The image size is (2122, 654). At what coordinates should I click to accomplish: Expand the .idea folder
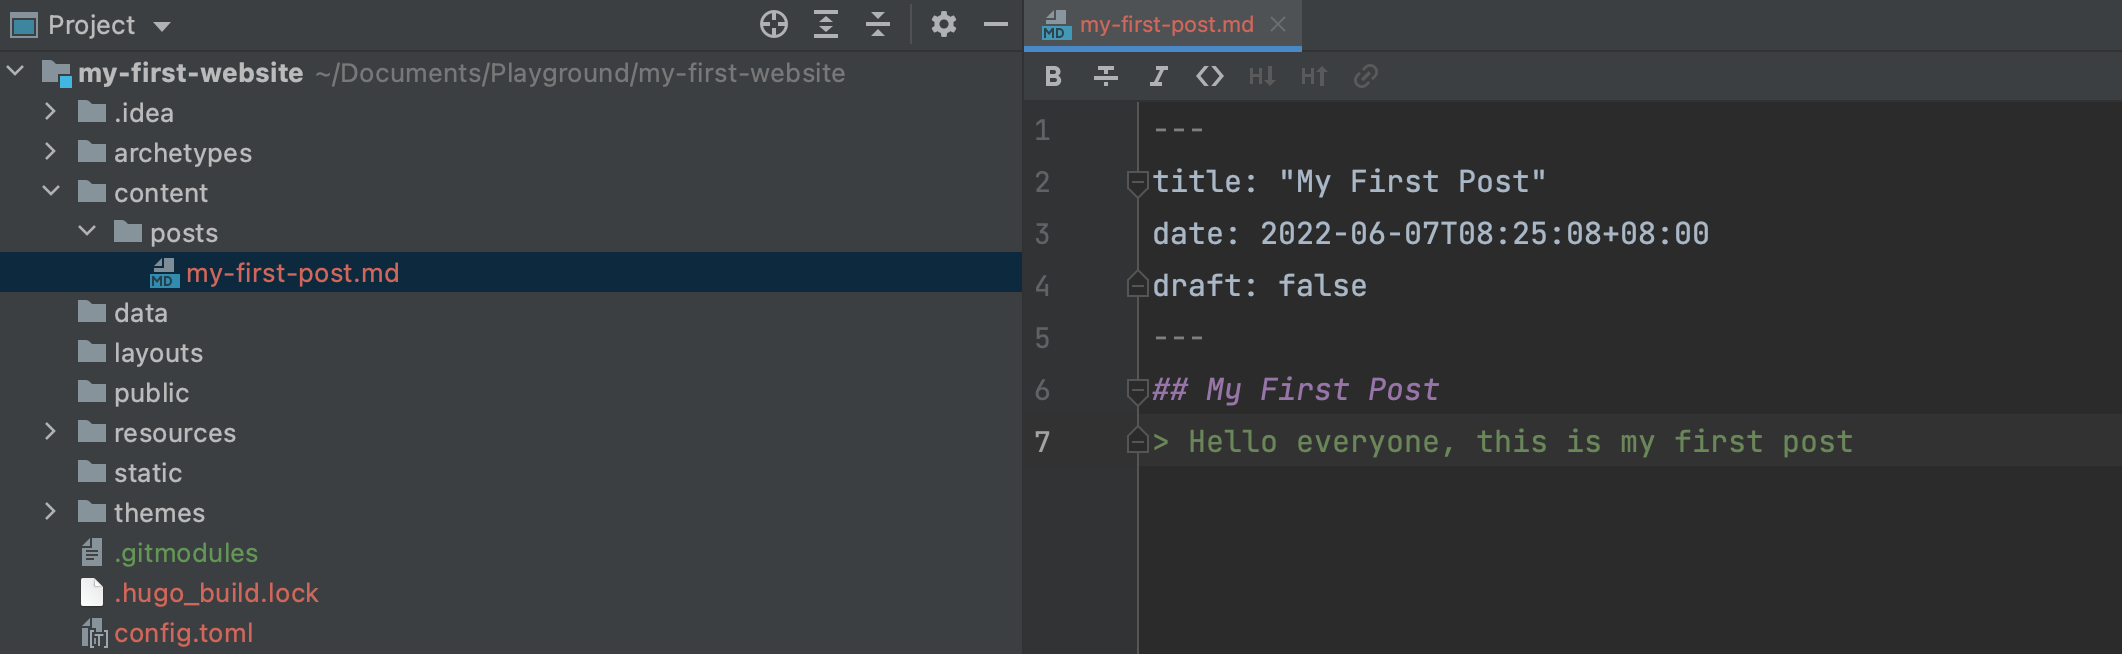tap(50, 112)
